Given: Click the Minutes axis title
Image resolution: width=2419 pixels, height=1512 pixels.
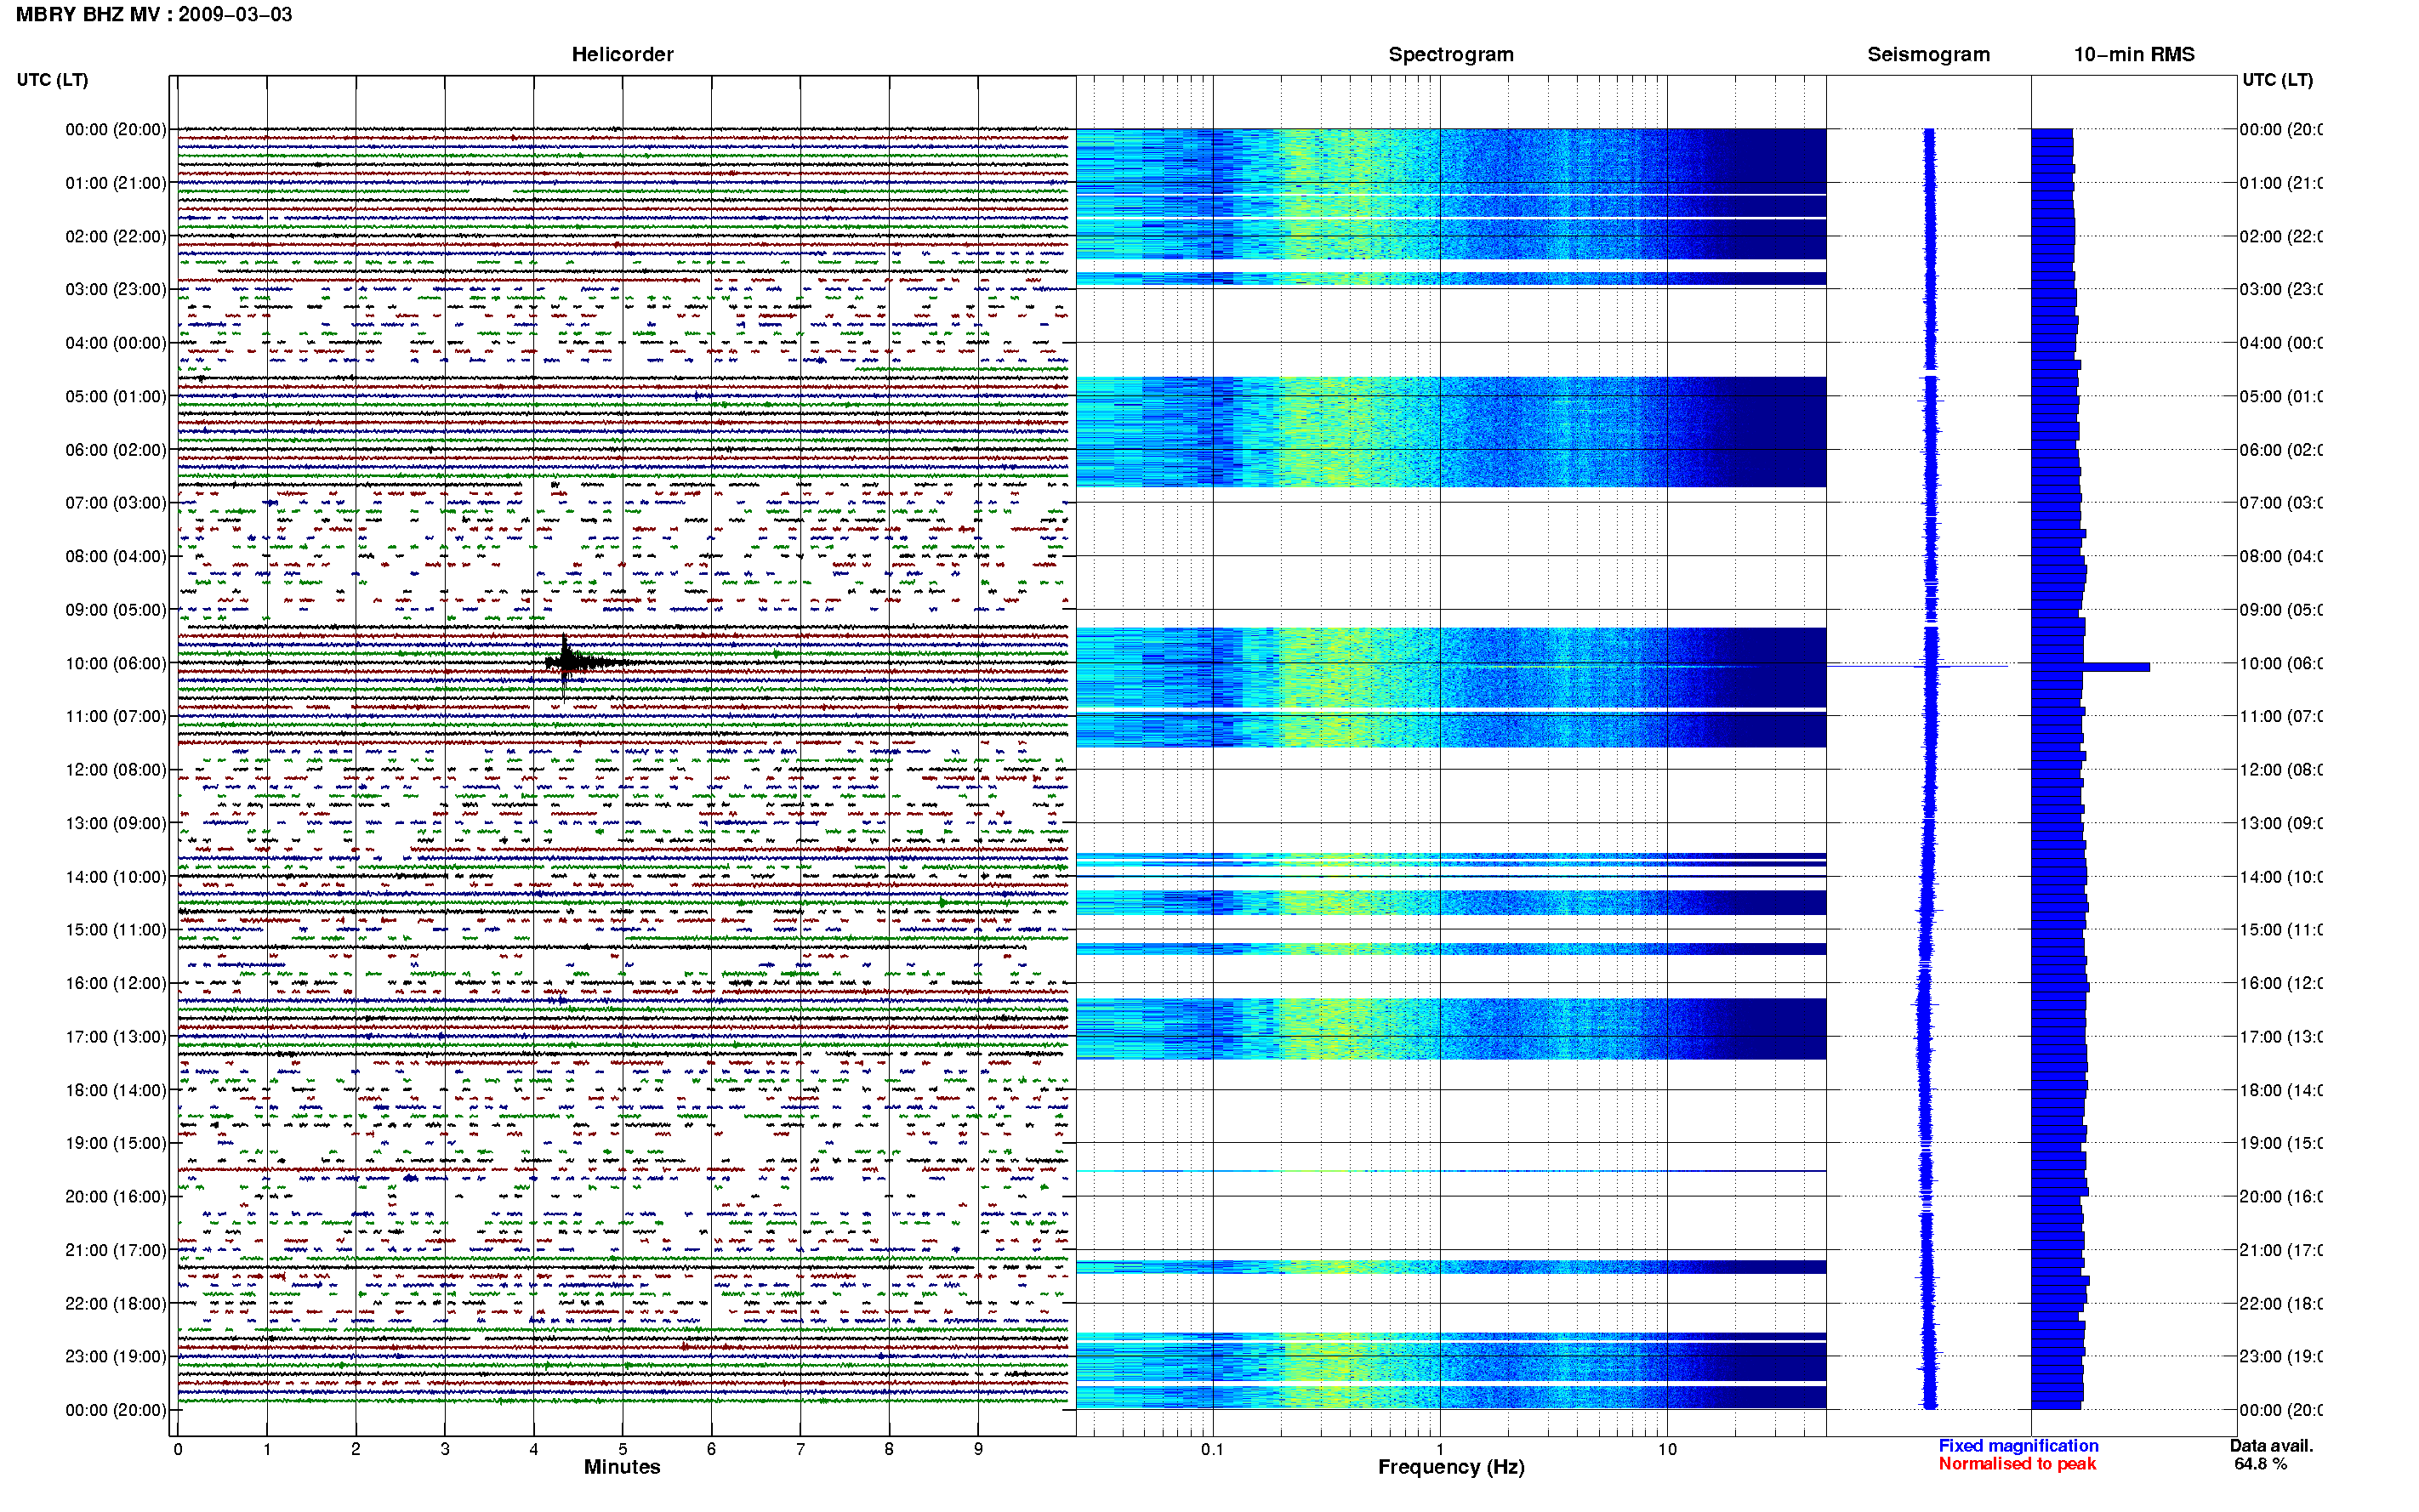Looking at the screenshot, I should pos(622,1467).
